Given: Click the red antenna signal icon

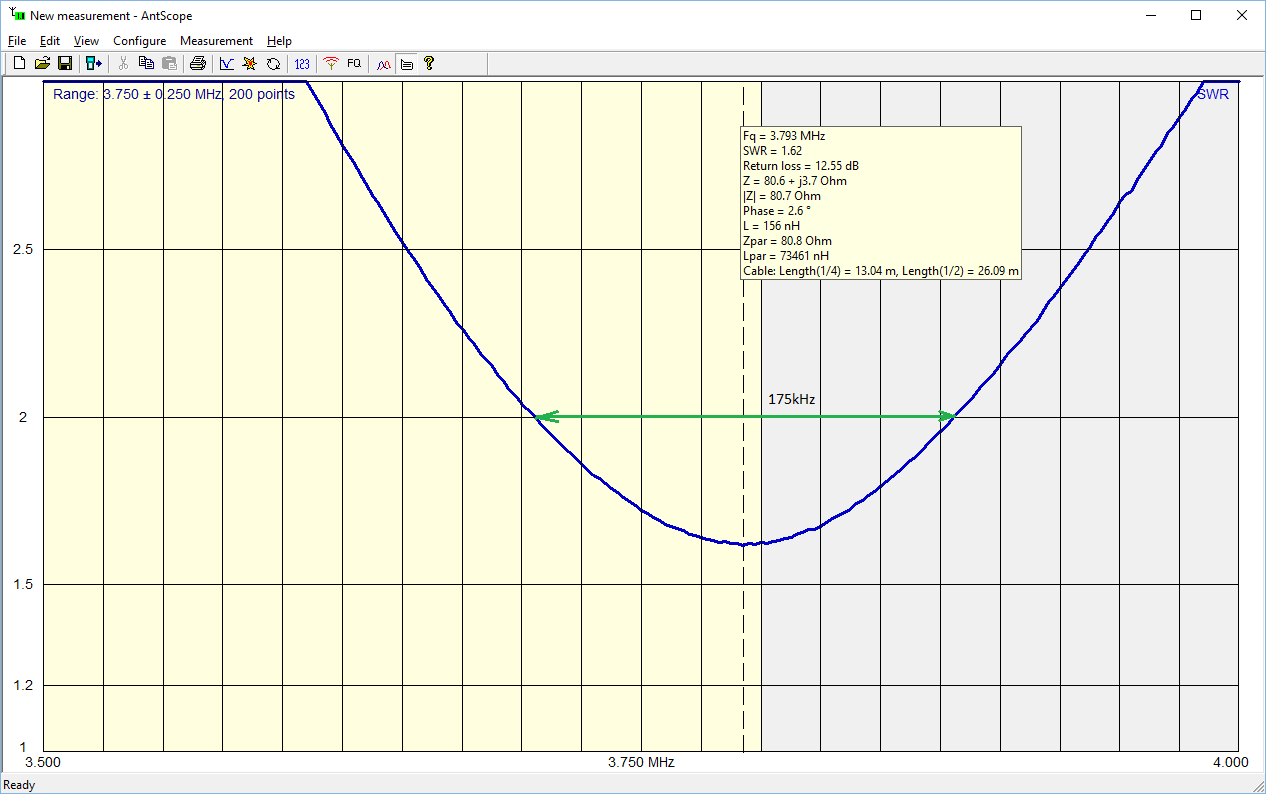Looking at the screenshot, I should point(331,64).
